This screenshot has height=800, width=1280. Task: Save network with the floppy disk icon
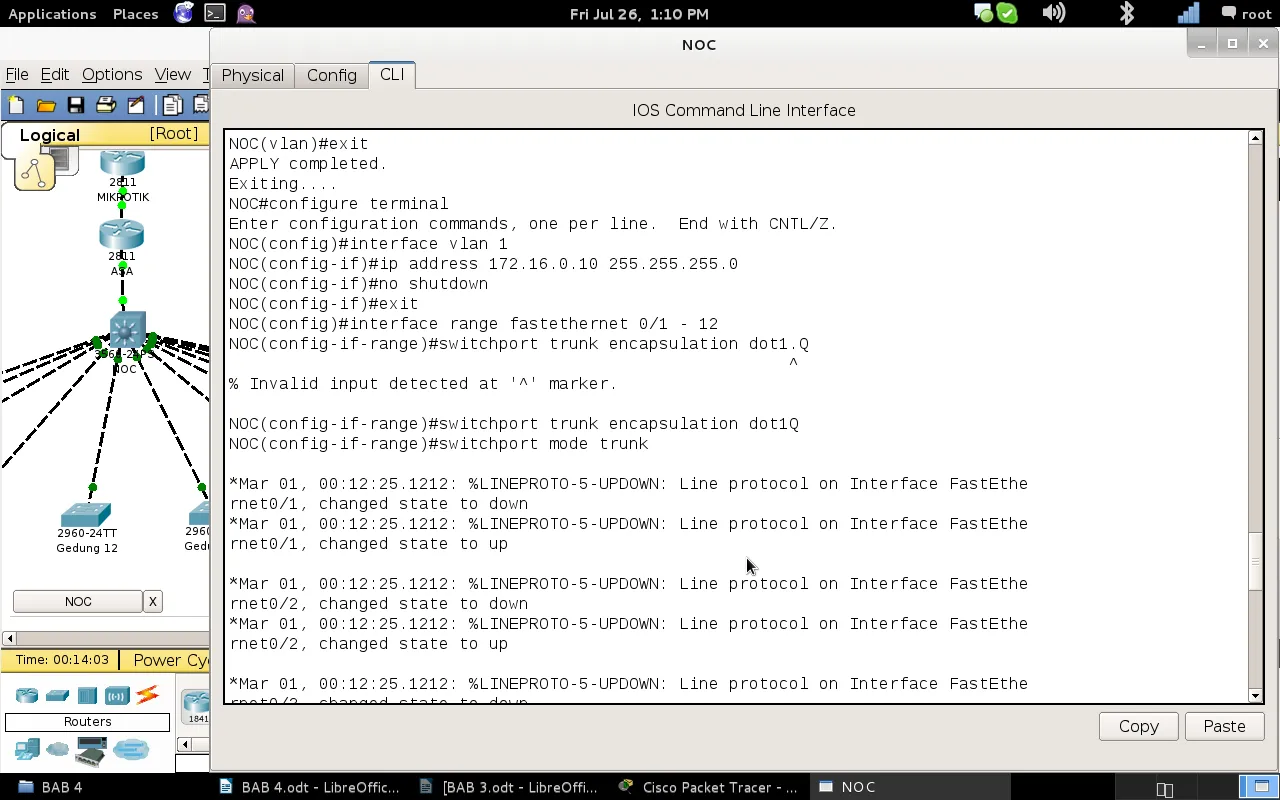(x=76, y=105)
